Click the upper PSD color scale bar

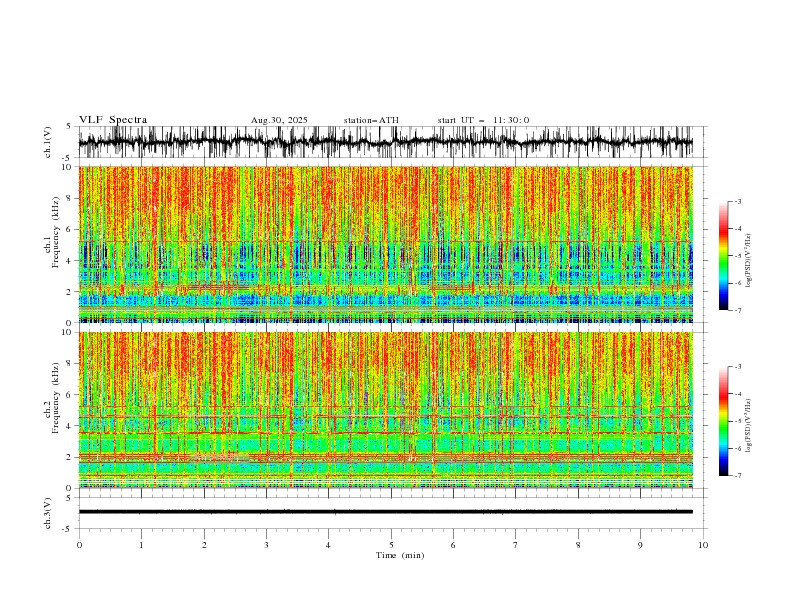[723, 256]
